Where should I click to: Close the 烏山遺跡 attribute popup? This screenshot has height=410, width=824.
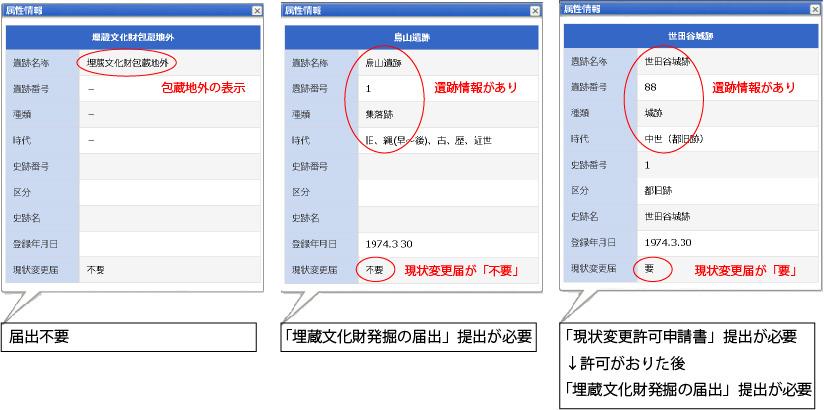point(535,11)
